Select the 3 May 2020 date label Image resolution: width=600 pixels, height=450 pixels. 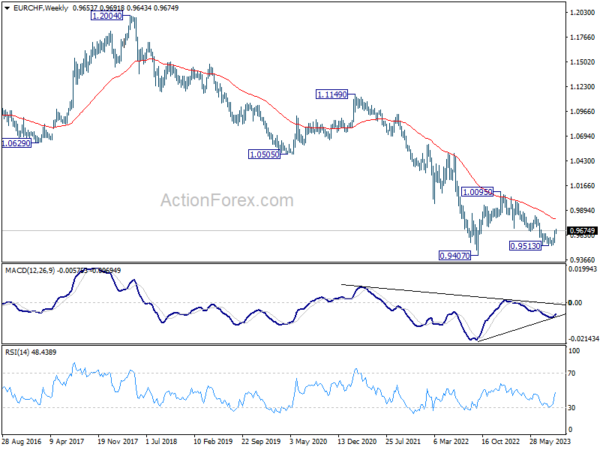(308, 441)
